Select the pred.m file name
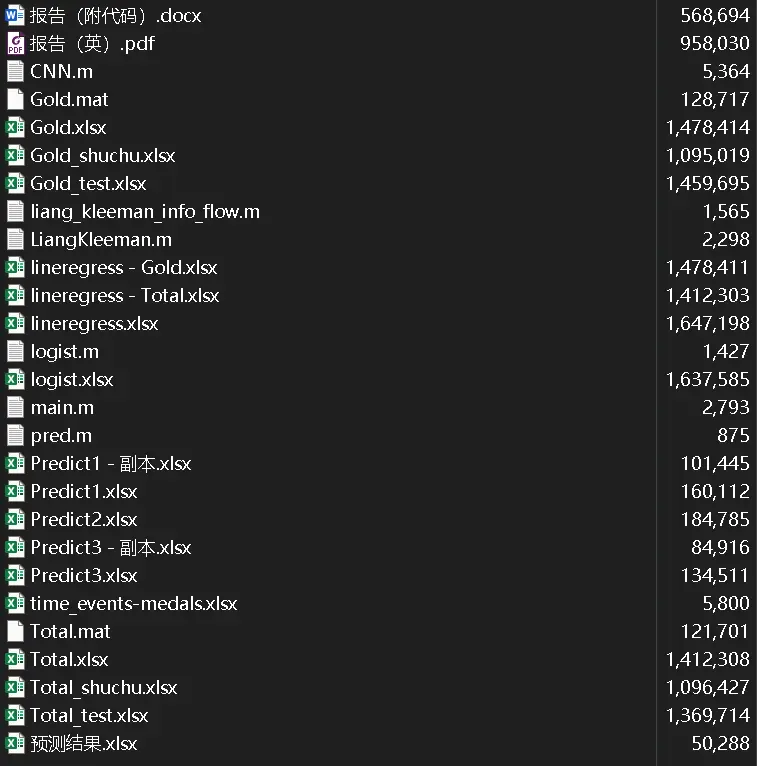The height and width of the screenshot is (766, 757). click(61, 435)
